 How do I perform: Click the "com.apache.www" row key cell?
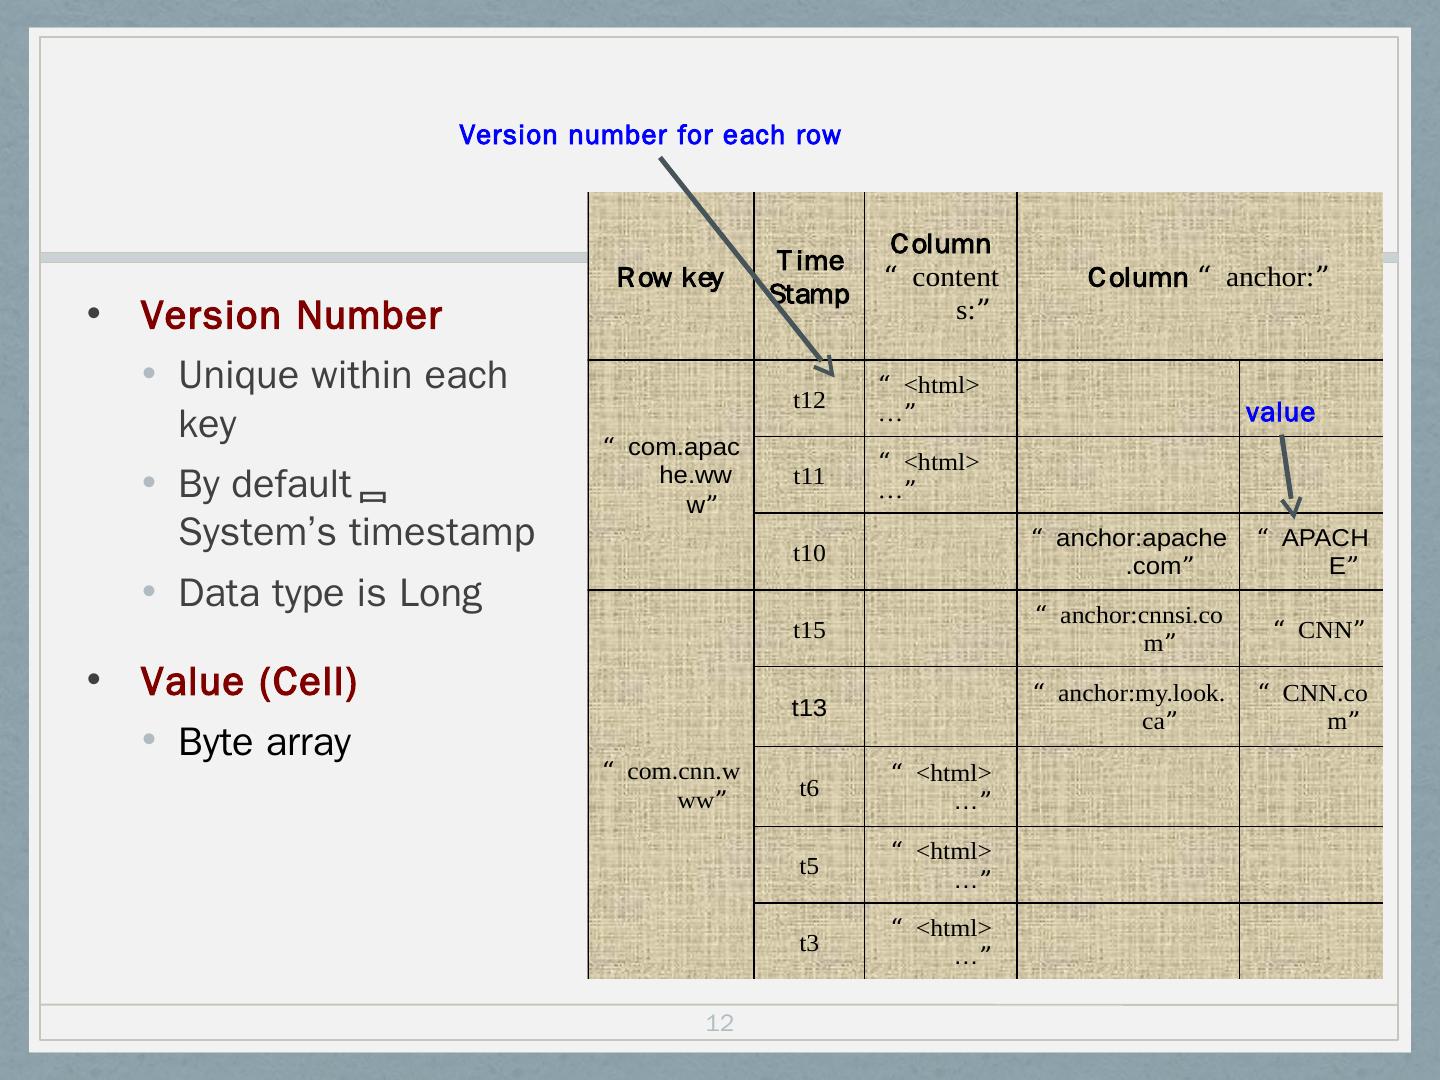coord(670,475)
